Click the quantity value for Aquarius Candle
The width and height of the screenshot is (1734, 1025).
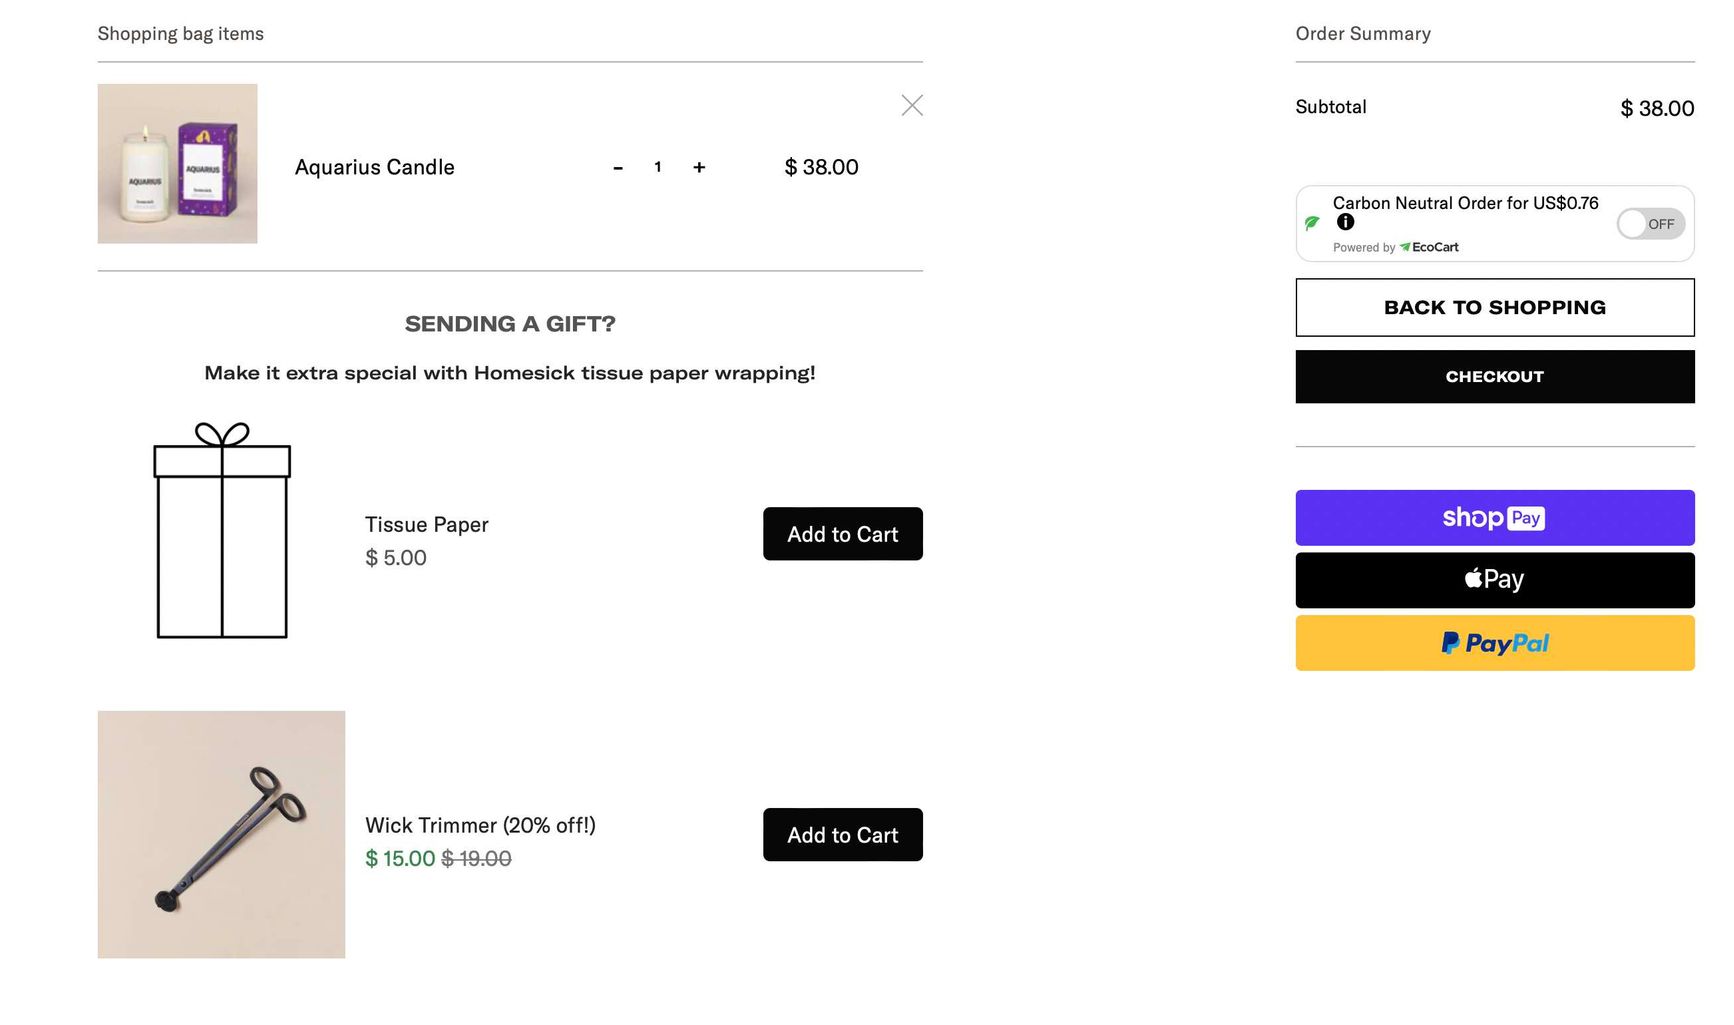(x=658, y=168)
